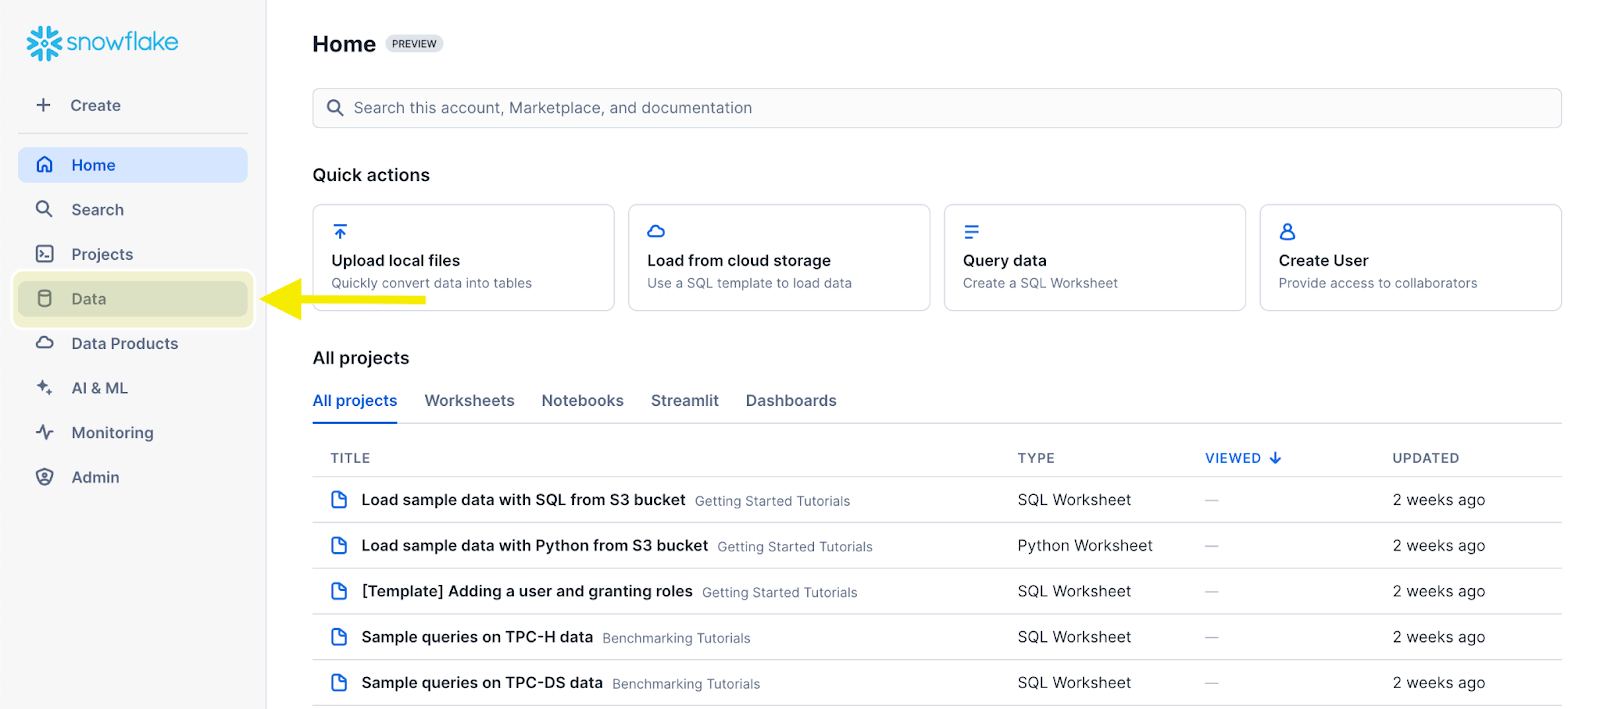Open Load sample data with Python from S3 bucket

click(x=535, y=546)
